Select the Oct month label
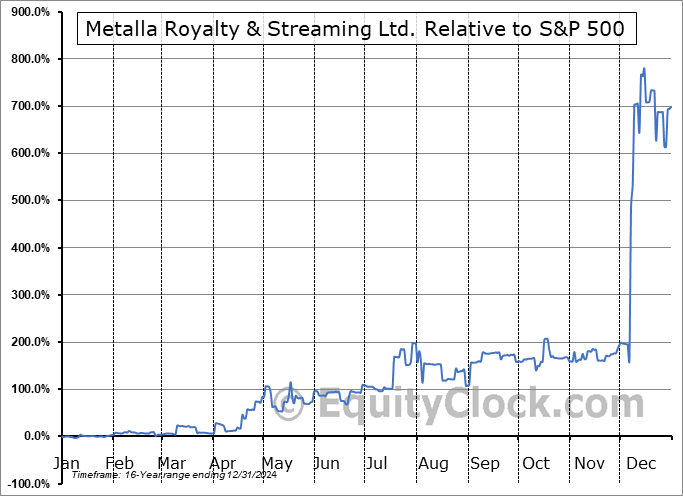683x496 pixels. (x=536, y=463)
